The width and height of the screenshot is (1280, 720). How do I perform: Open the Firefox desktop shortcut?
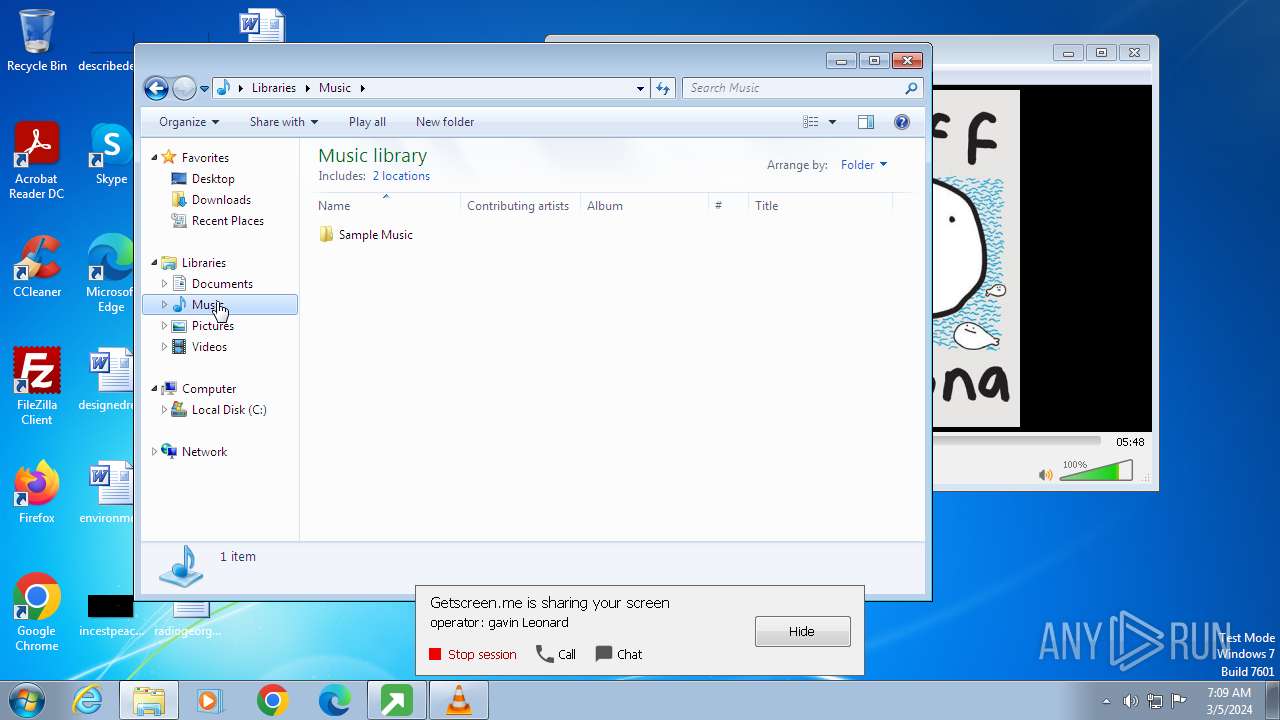[37, 492]
